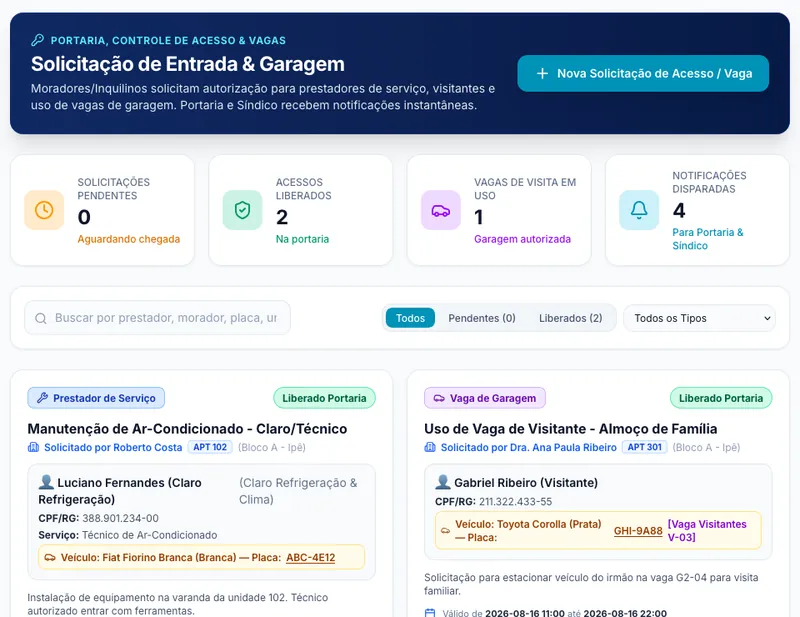Click calendar icon beside Válido de date
800x617 pixels.
(430, 613)
